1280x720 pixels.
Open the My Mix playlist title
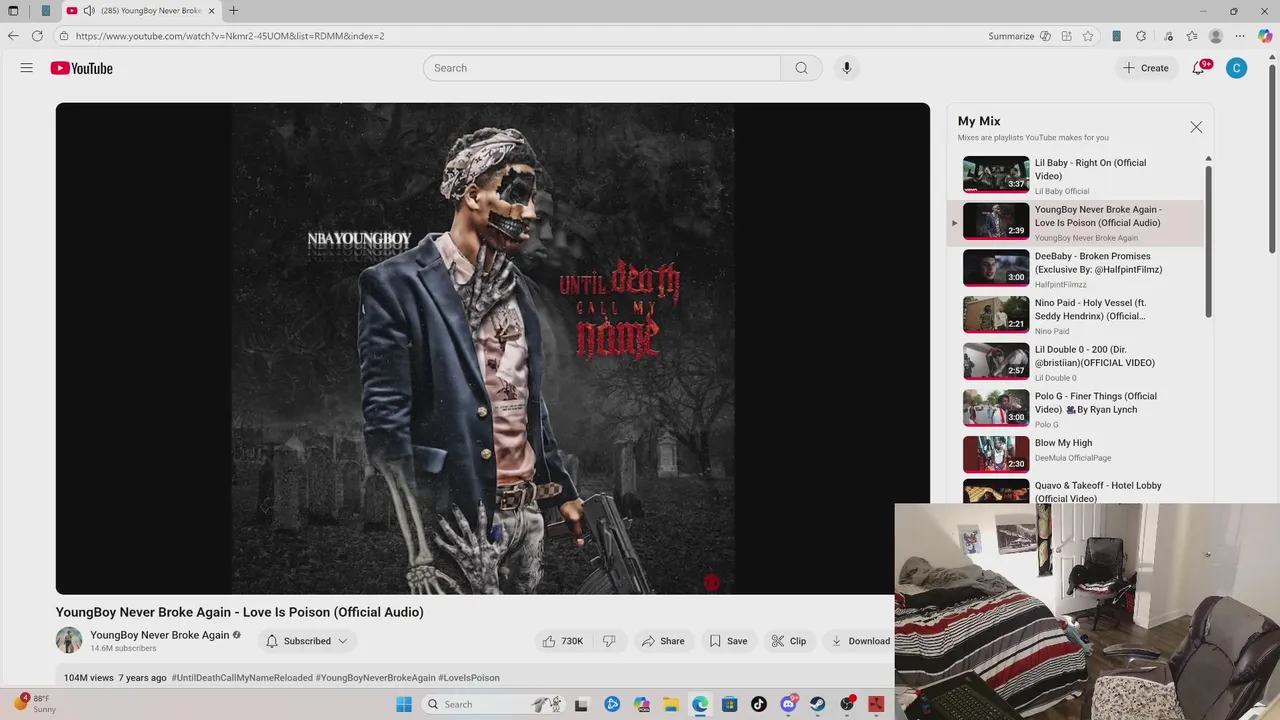click(x=979, y=121)
